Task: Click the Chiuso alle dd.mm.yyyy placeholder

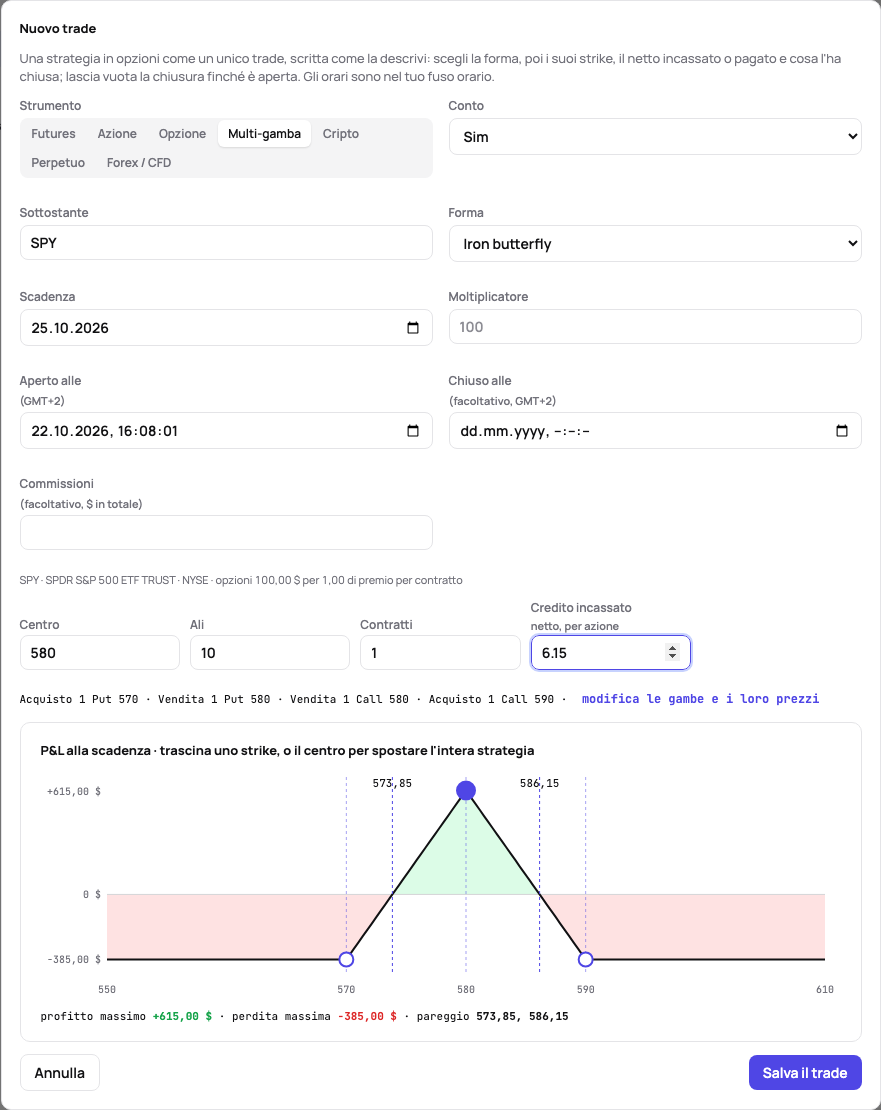Action: pyautogui.click(x=525, y=431)
